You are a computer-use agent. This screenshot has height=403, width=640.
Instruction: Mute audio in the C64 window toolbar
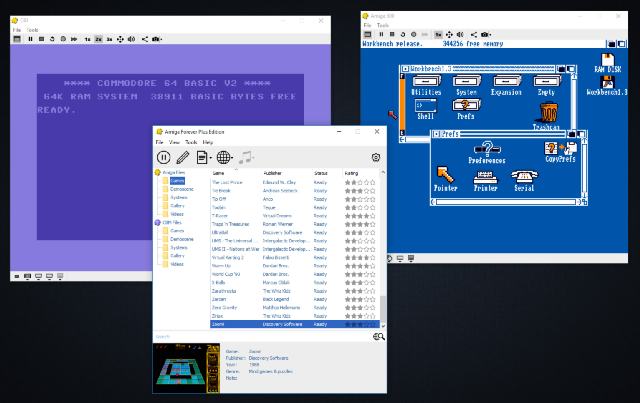131,39
